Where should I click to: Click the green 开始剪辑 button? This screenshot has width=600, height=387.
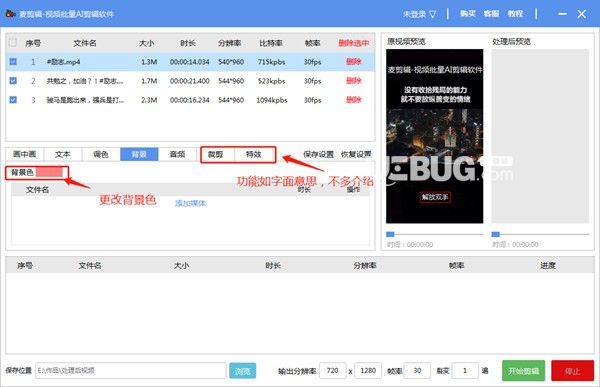click(523, 371)
